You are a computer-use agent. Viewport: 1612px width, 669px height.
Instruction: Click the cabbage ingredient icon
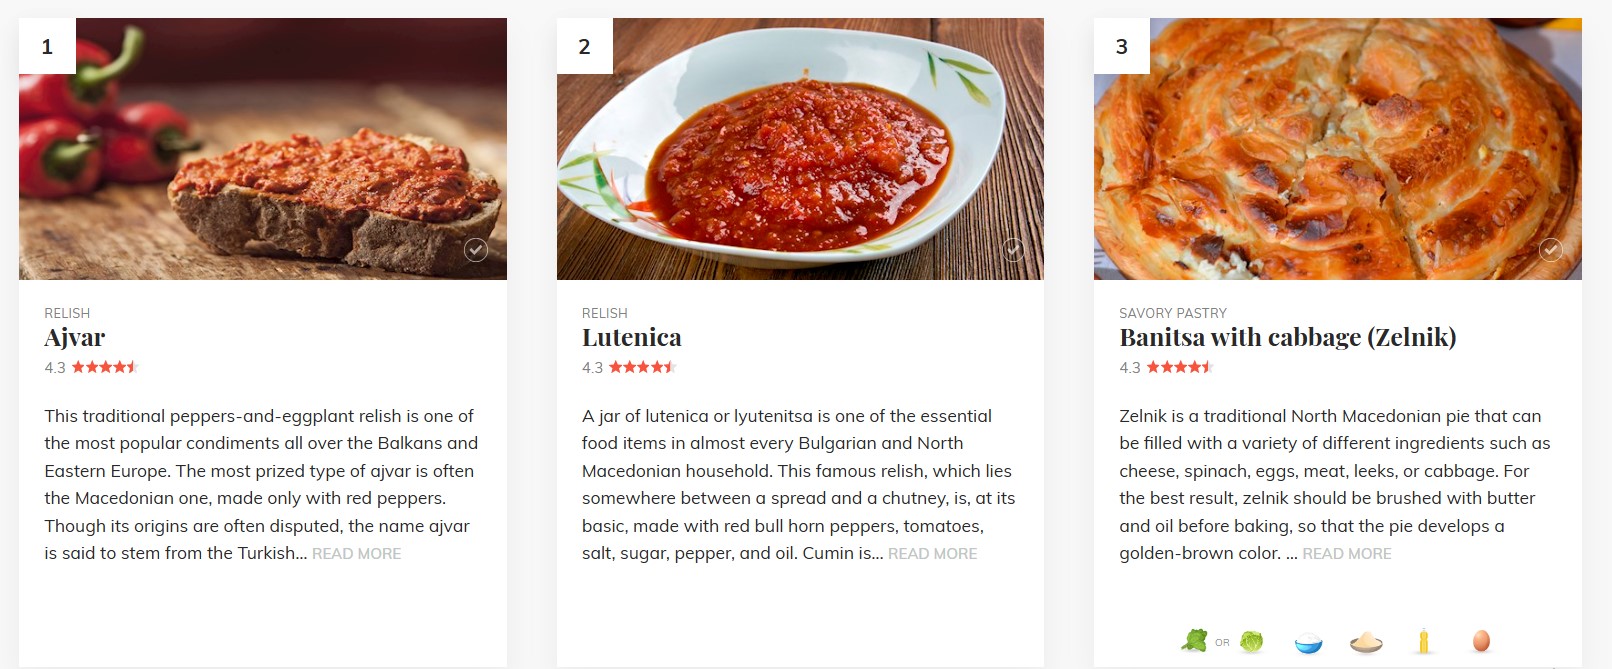[x=1251, y=641]
